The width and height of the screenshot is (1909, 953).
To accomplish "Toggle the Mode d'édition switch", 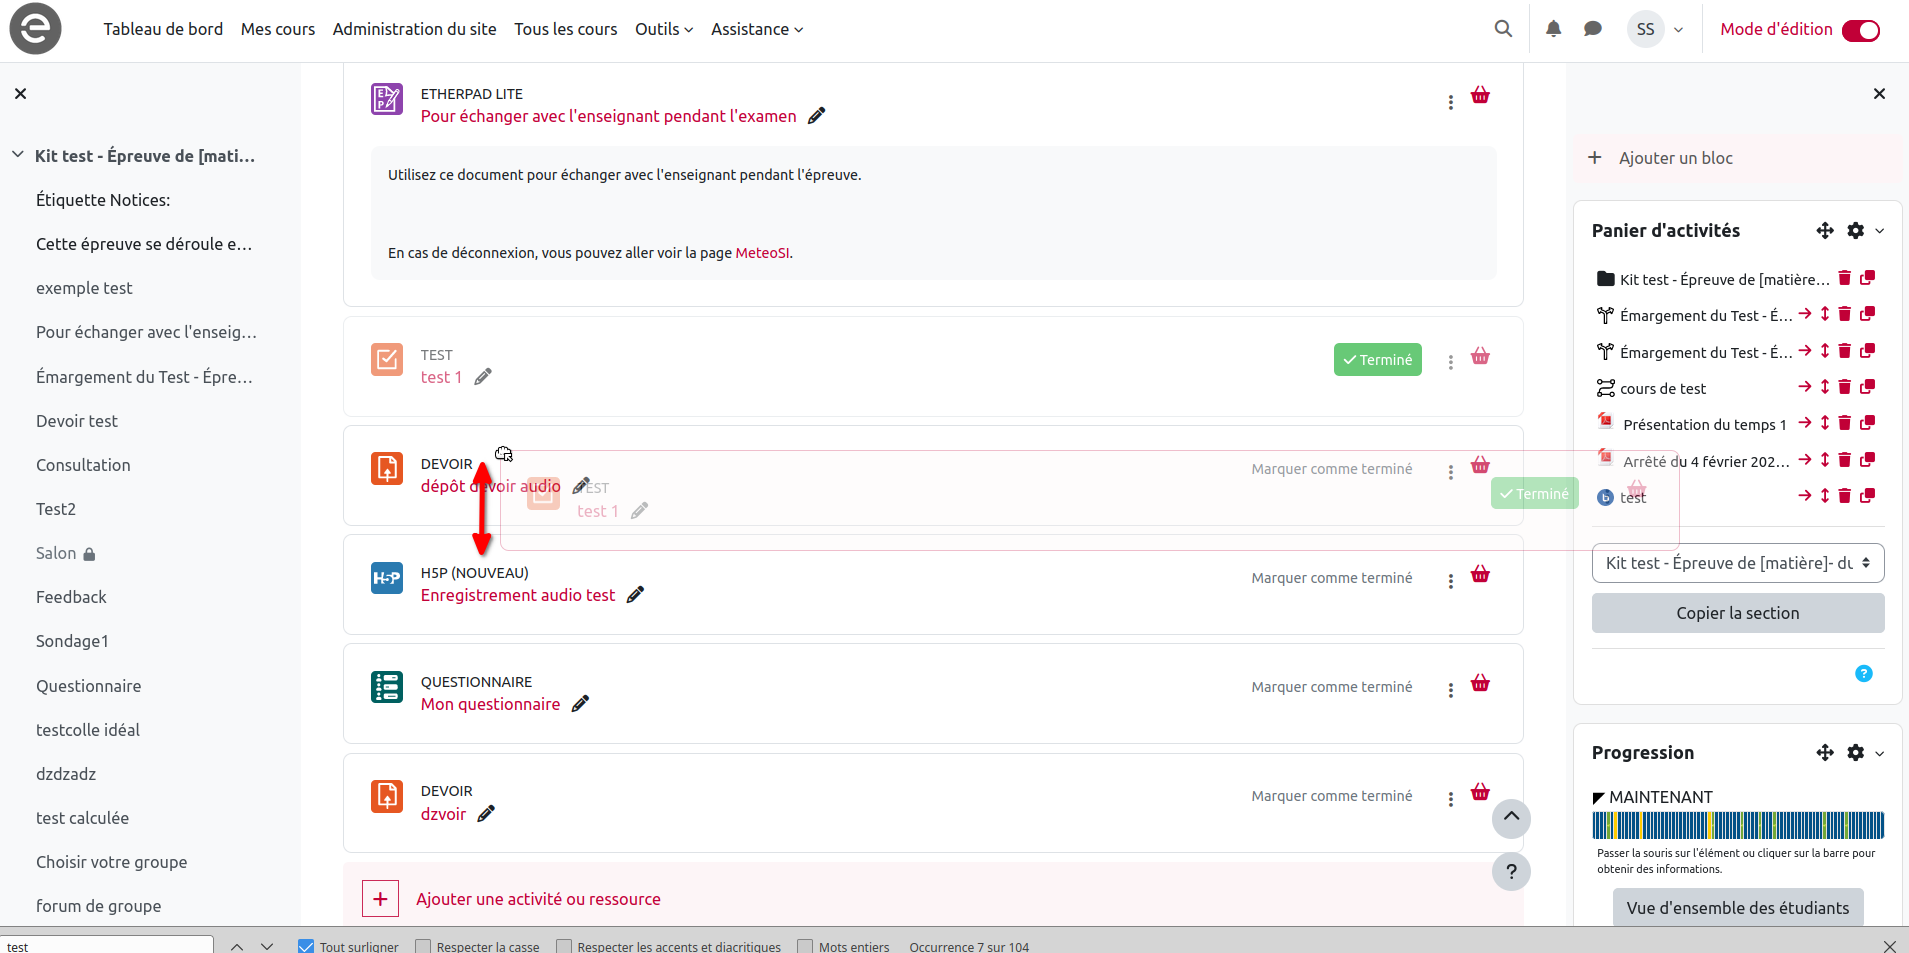I will (x=1860, y=30).
